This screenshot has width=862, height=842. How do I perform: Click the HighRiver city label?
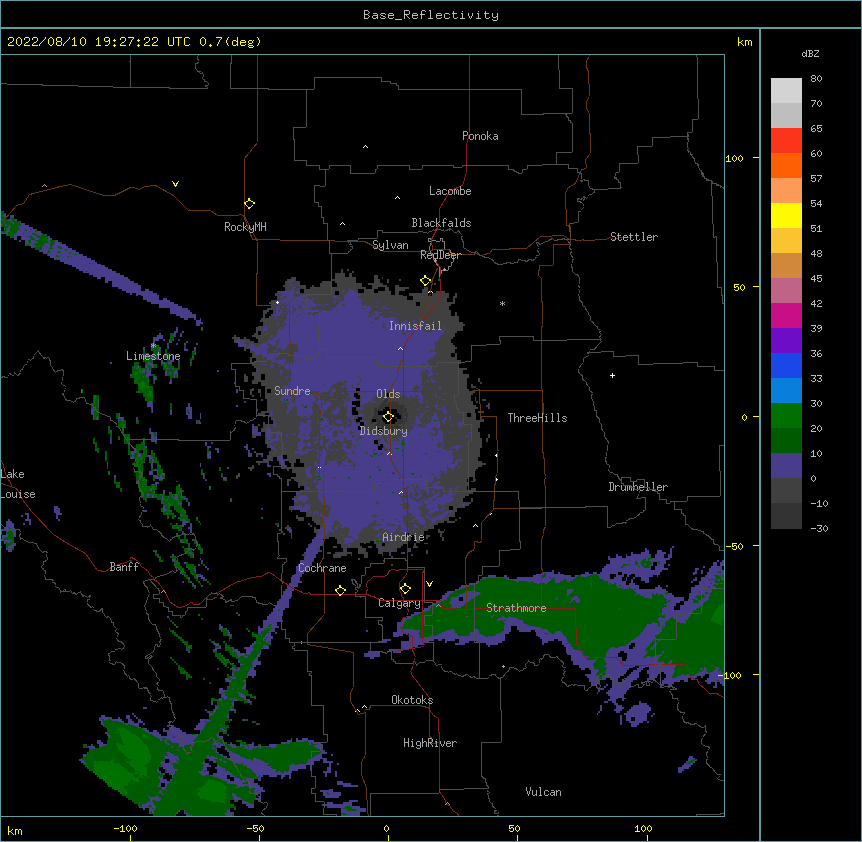coord(430,743)
